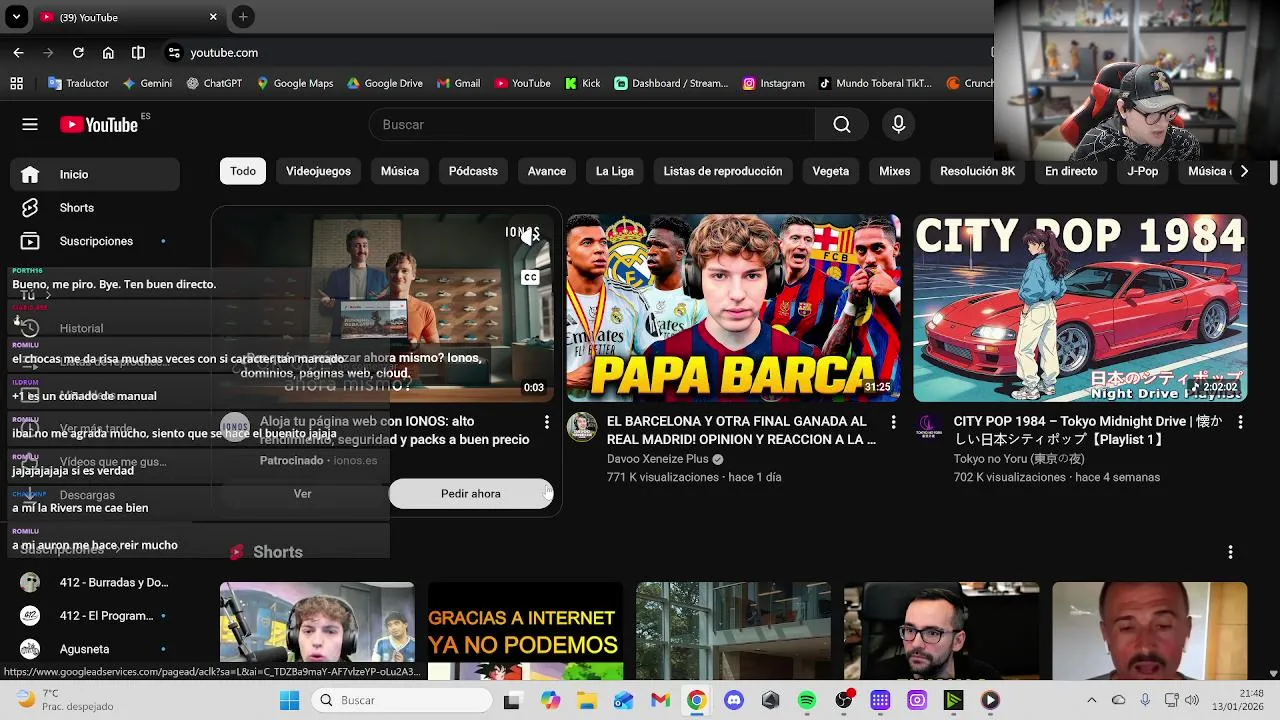Click the Pedir ahora ad button
This screenshot has width=1280, height=720.
[x=471, y=493]
